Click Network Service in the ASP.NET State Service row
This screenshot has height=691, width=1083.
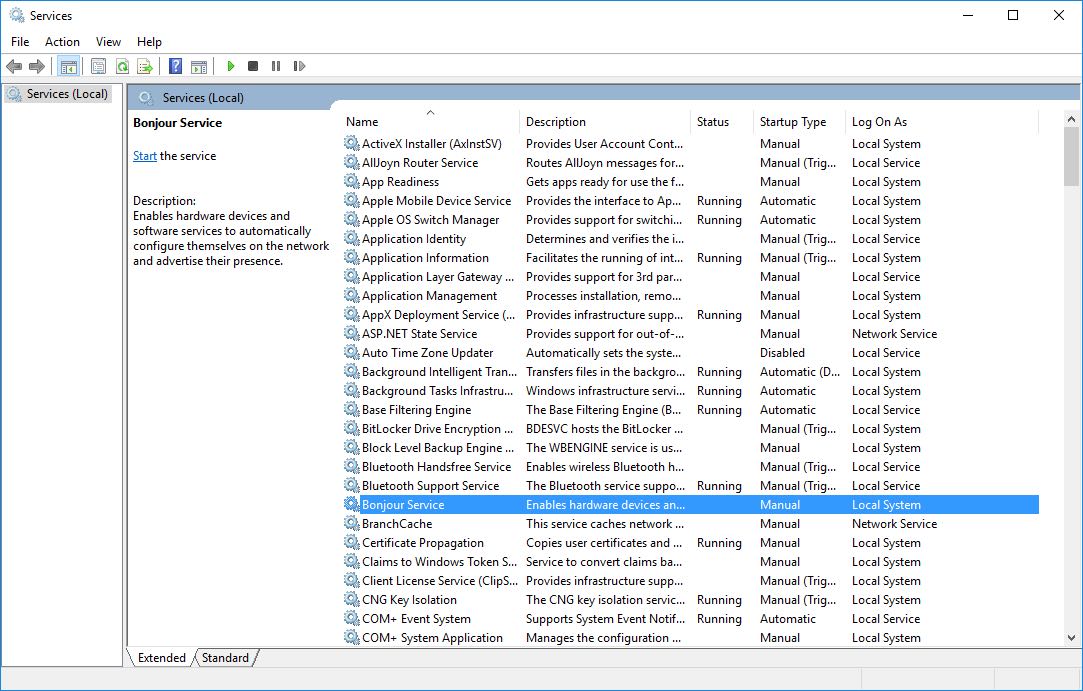pyautogui.click(x=894, y=334)
